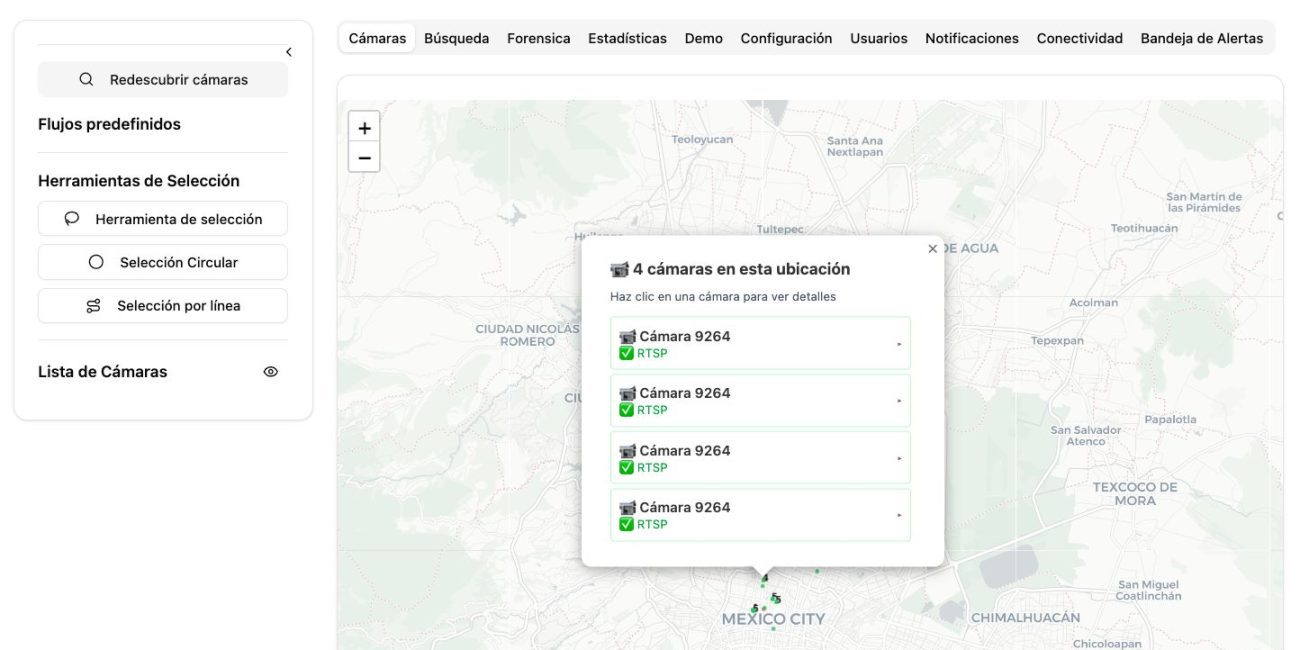Screen dimensions: 1300x650
Task: Collapse the sidebar with the chevron arrow
Action: pos(288,52)
